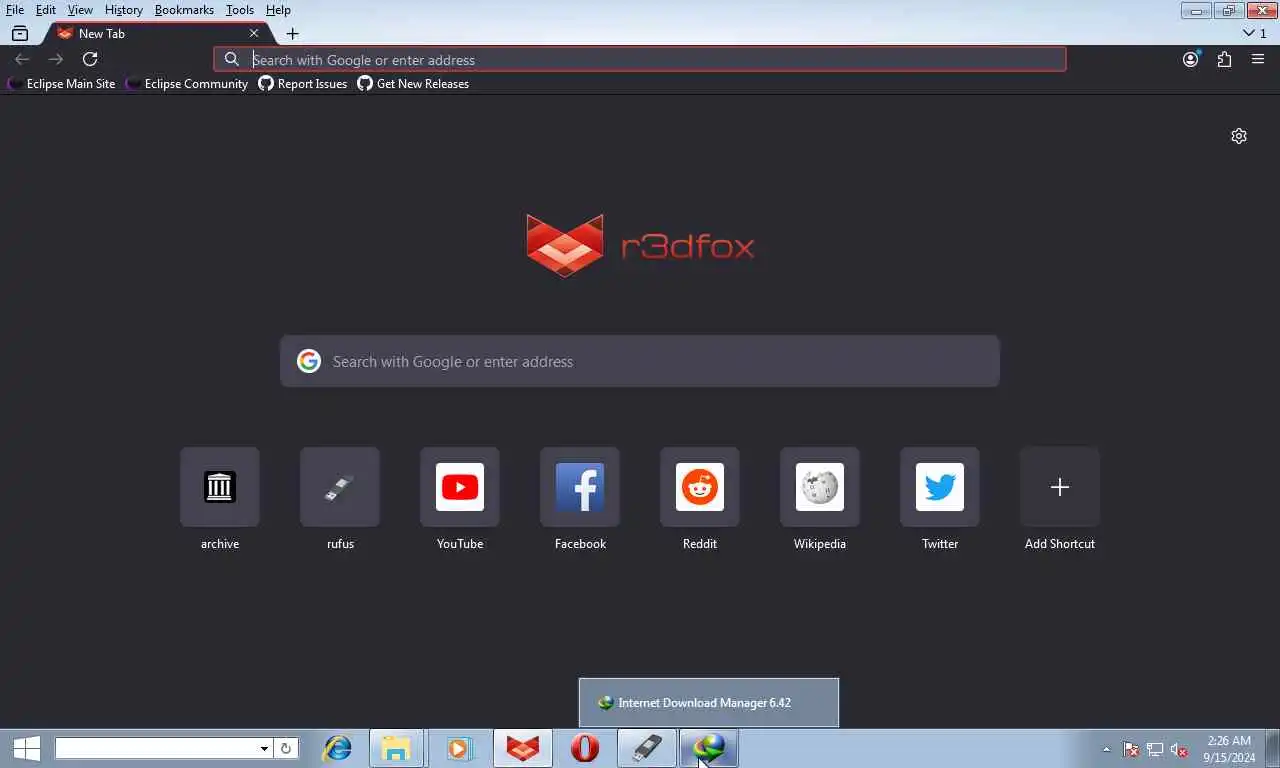Open a new tab with plus button
This screenshot has width=1280, height=768.
(292, 33)
